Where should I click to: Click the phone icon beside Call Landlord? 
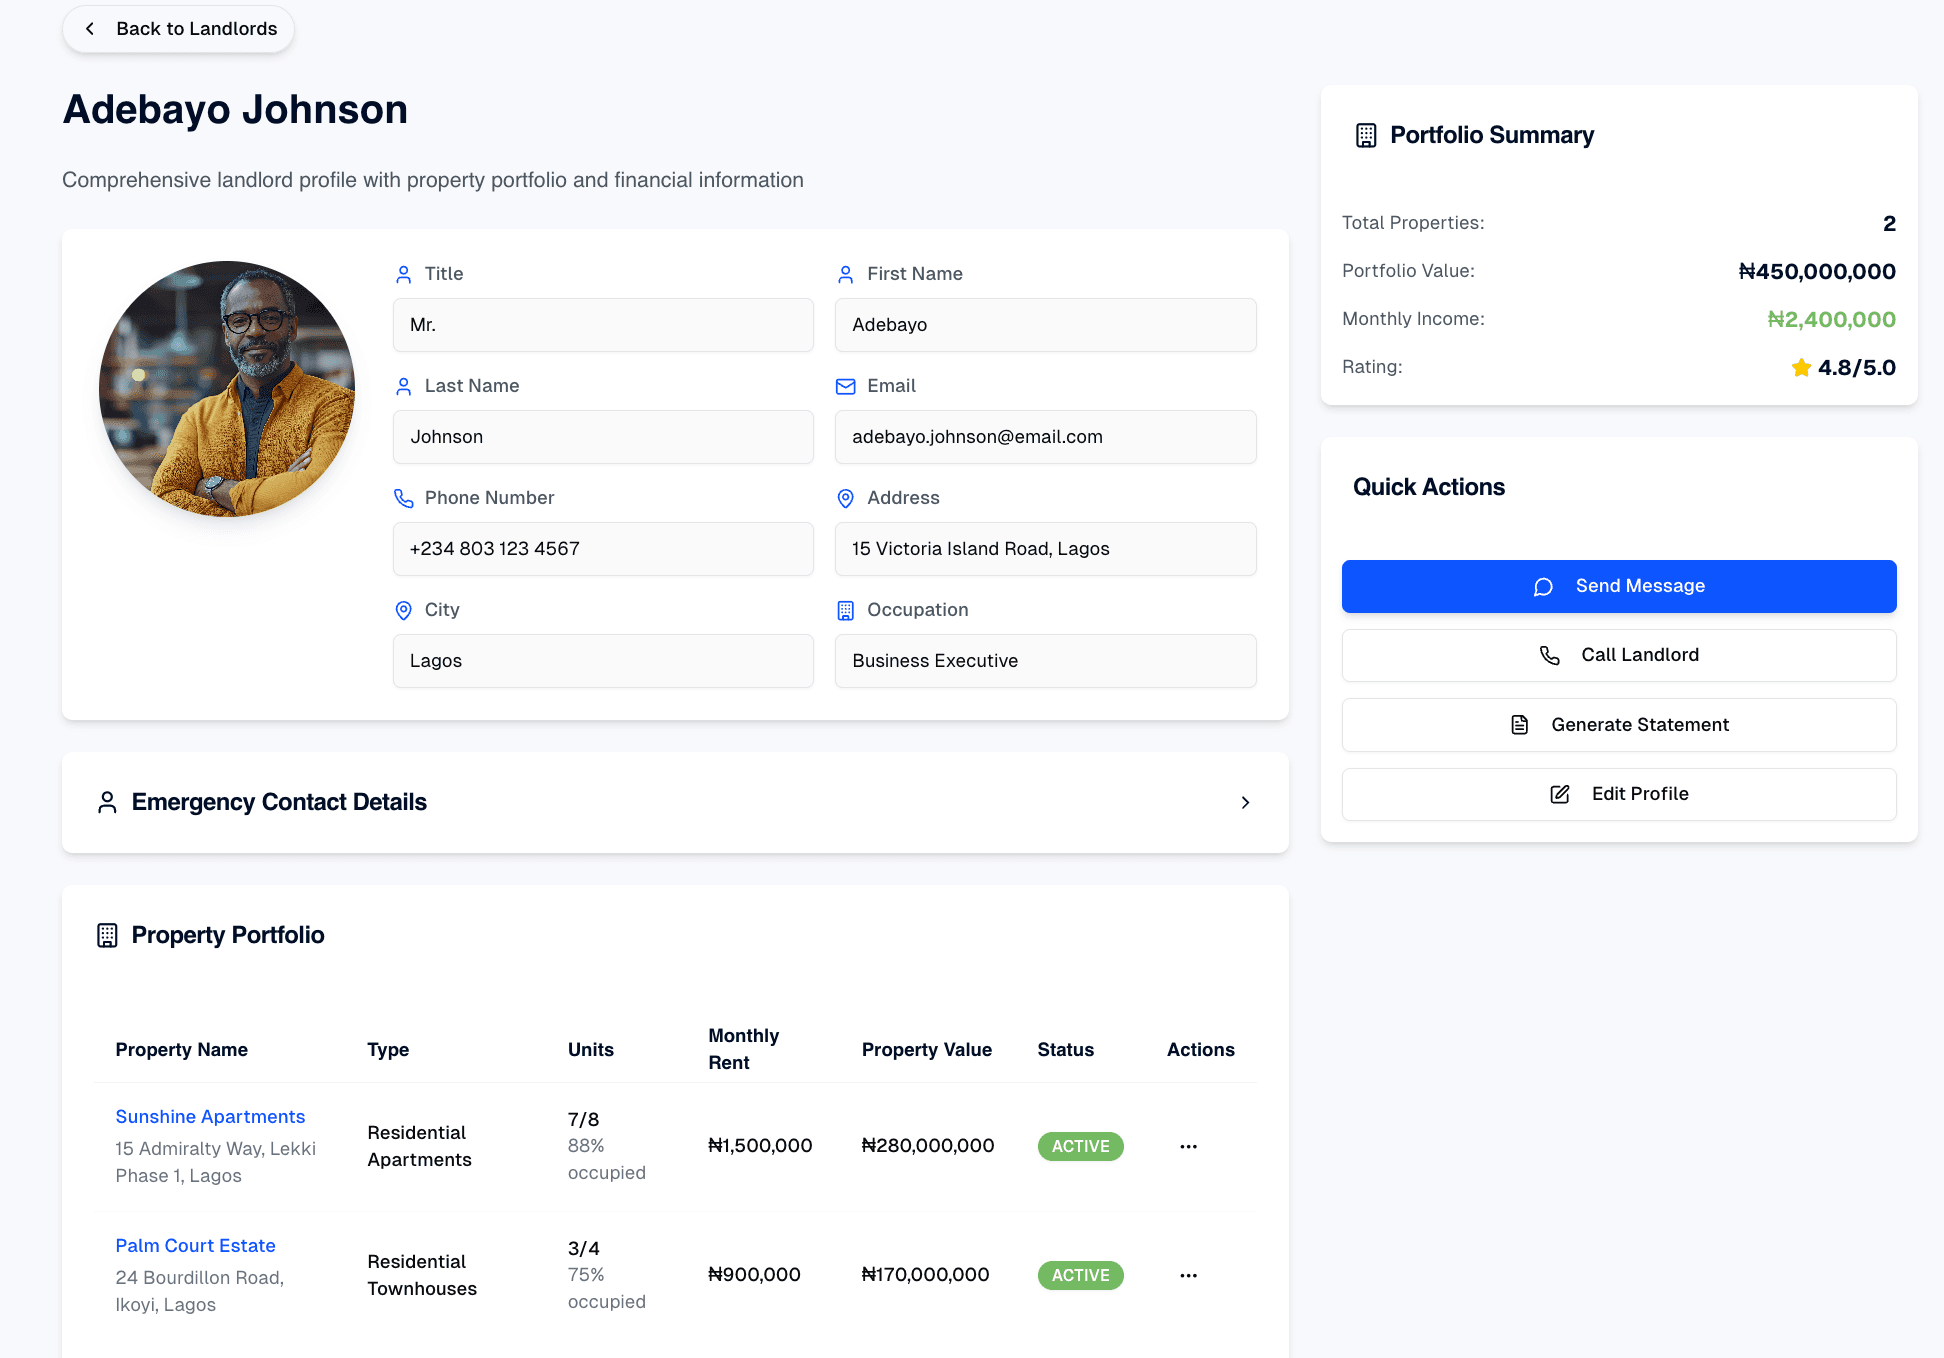click(1550, 655)
